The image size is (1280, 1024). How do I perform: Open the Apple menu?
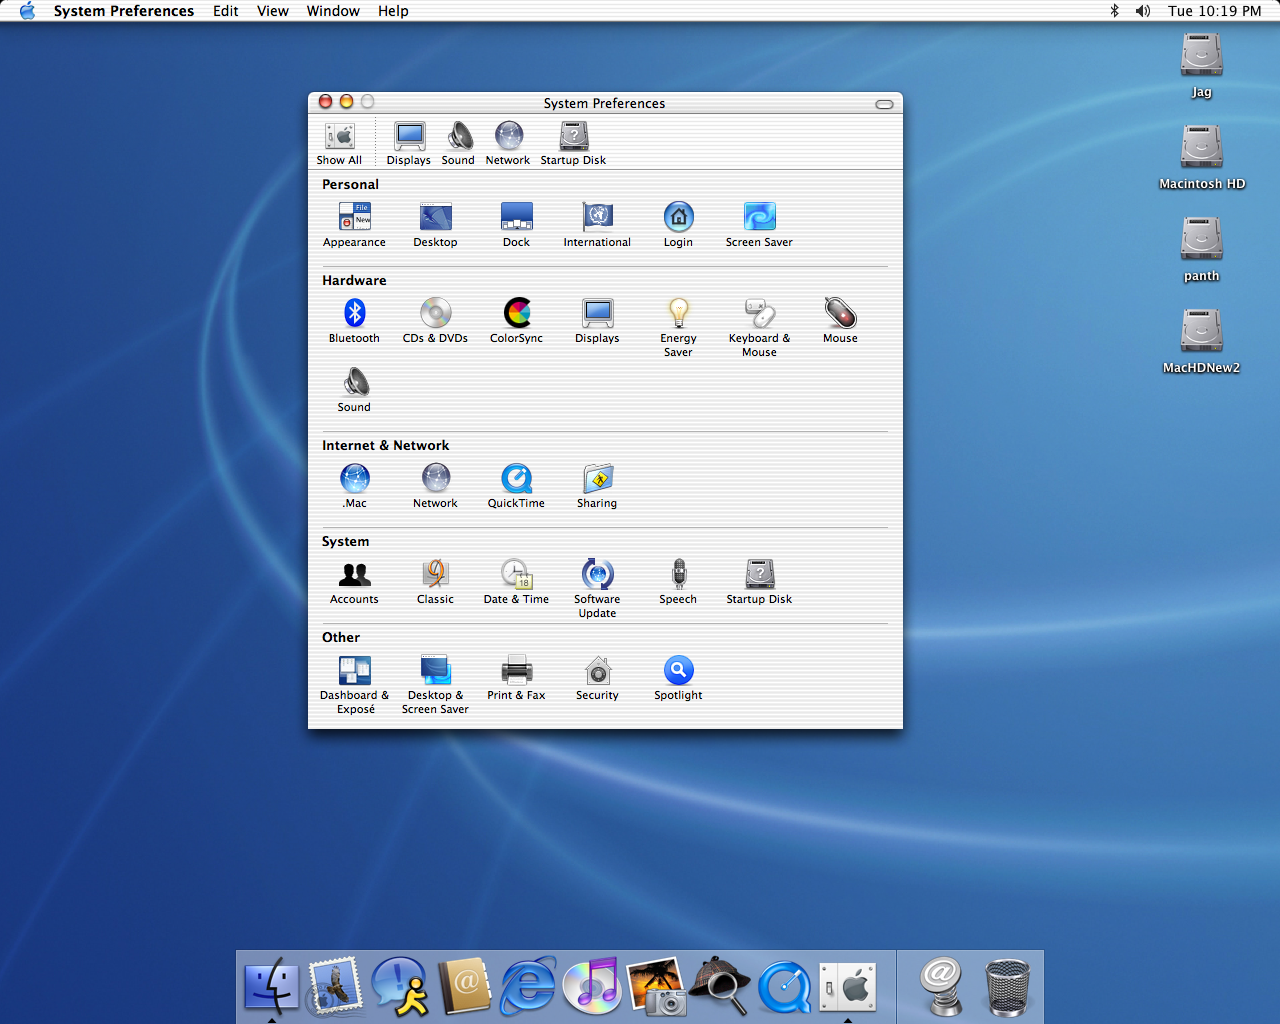tap(27, 11)
